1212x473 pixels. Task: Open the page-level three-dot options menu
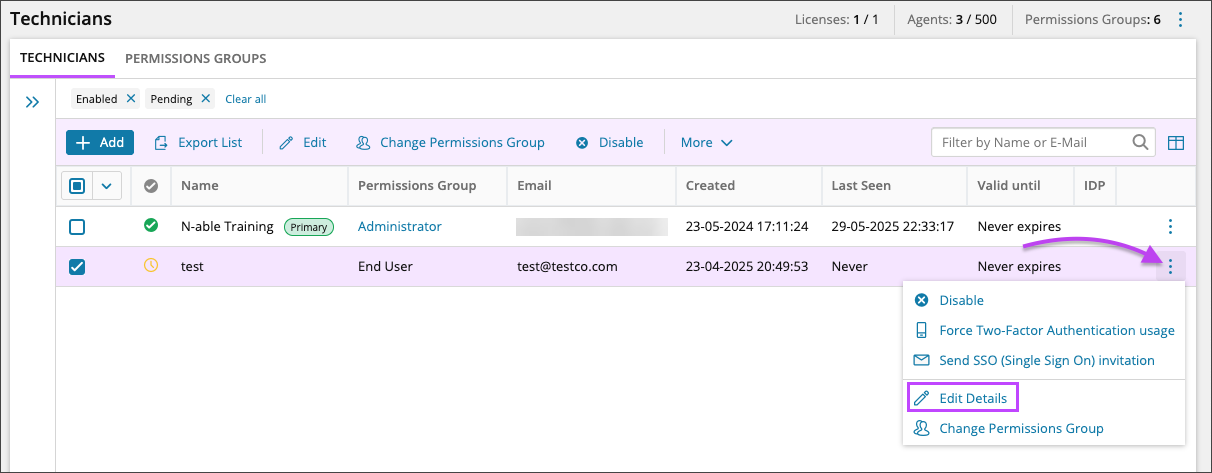pyautogui.click(x=1180, y=19)
